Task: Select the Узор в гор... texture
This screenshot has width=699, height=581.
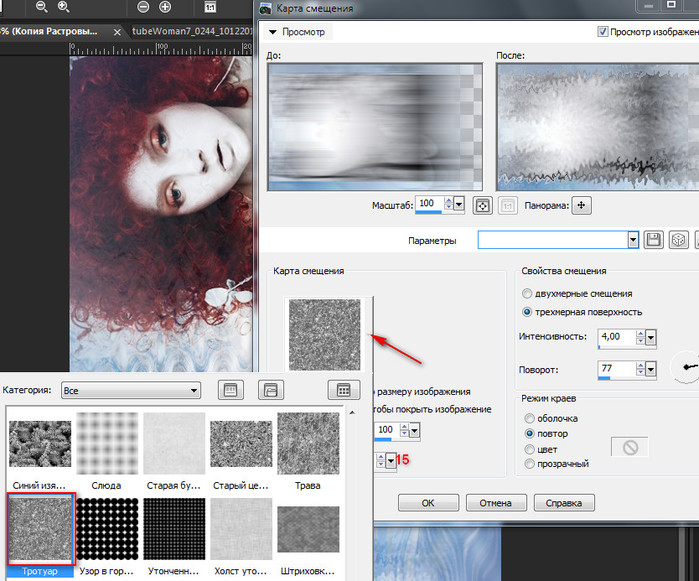Action: (x=107, y=529)
